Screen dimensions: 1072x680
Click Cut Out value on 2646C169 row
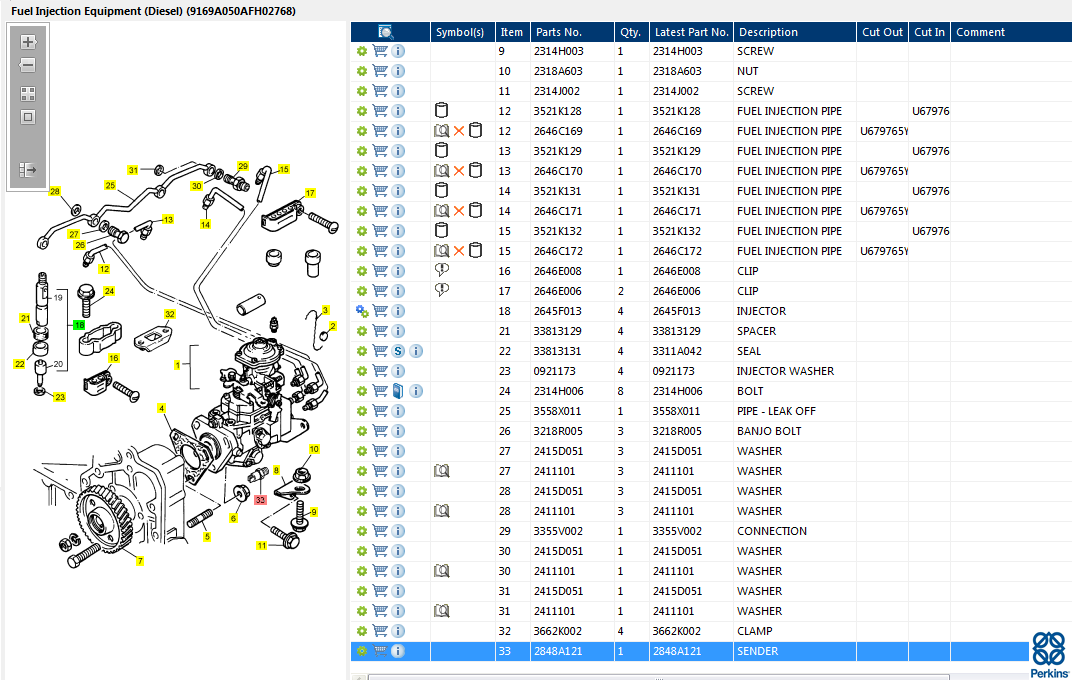point(883,131)
